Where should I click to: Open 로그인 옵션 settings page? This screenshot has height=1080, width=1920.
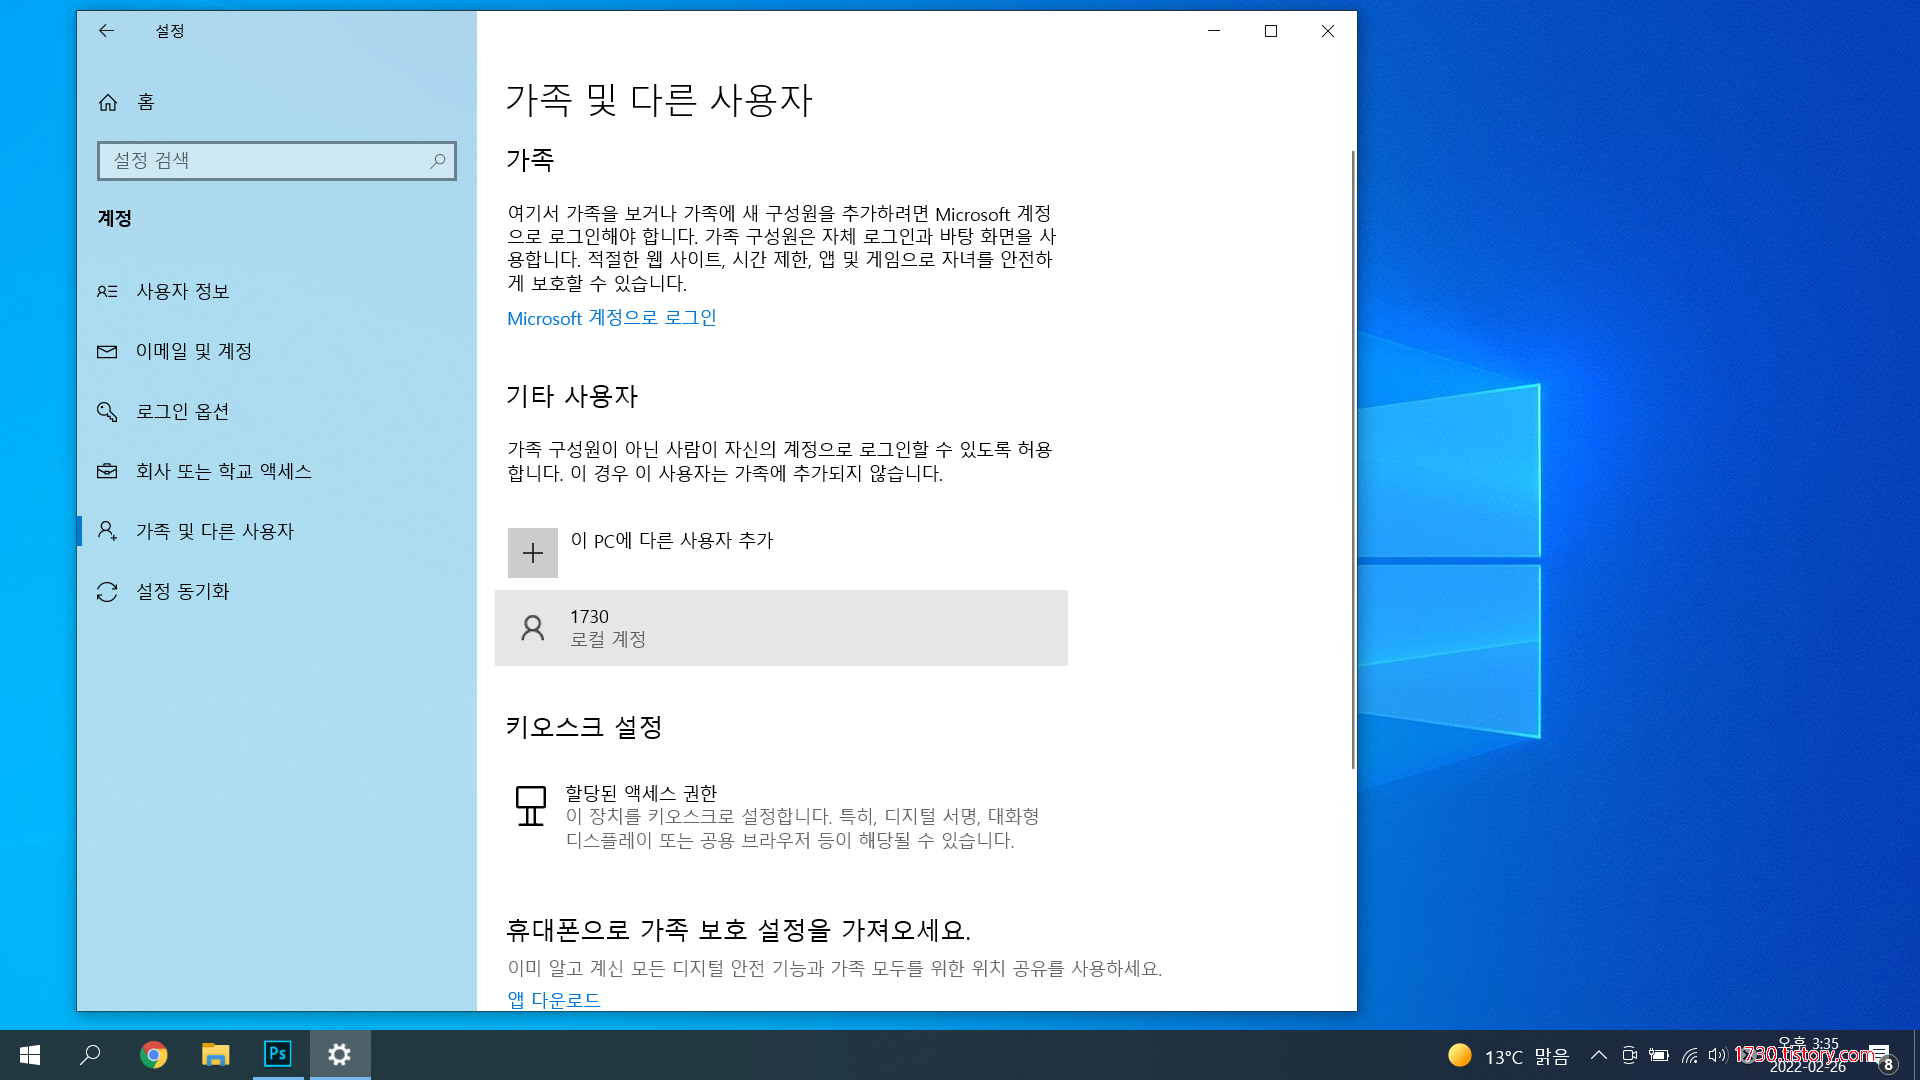183,411
